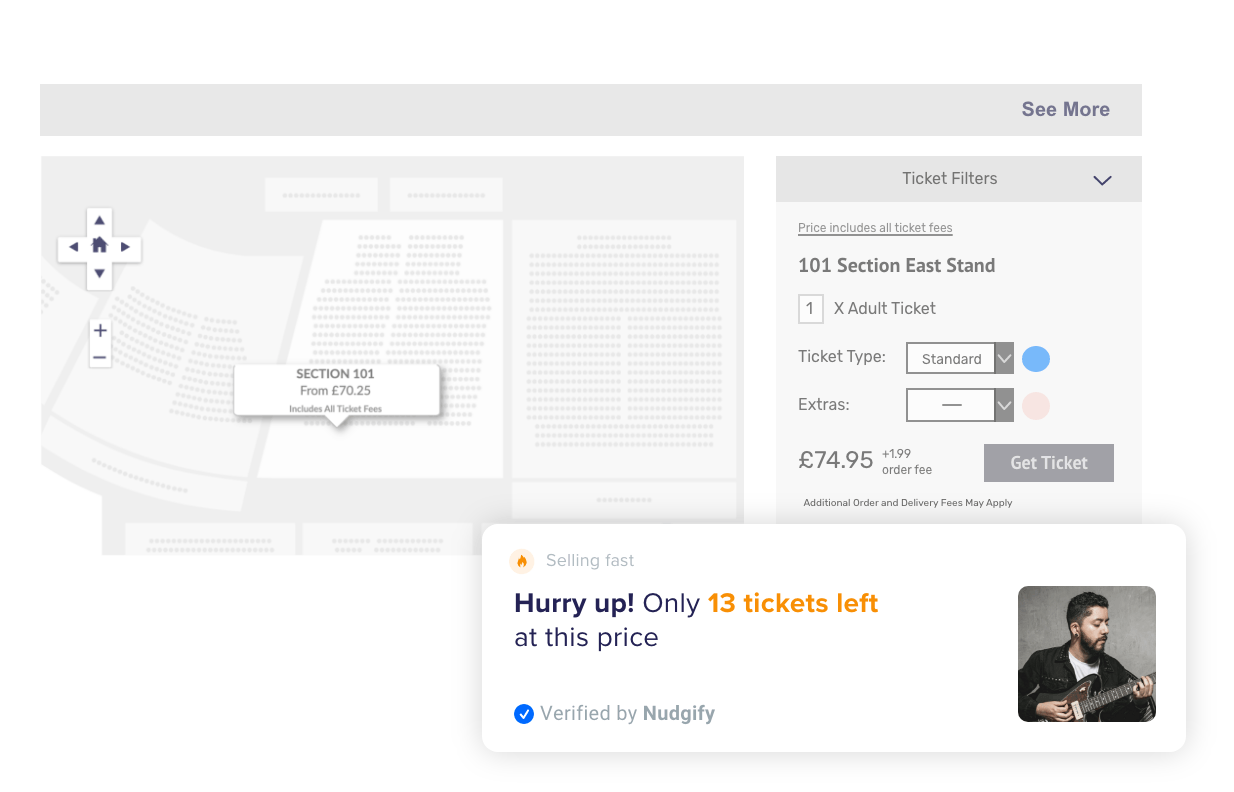Open the Extras dropdown
The height and width of the screenshot is (792, 1234).
tap(1004, 405)
